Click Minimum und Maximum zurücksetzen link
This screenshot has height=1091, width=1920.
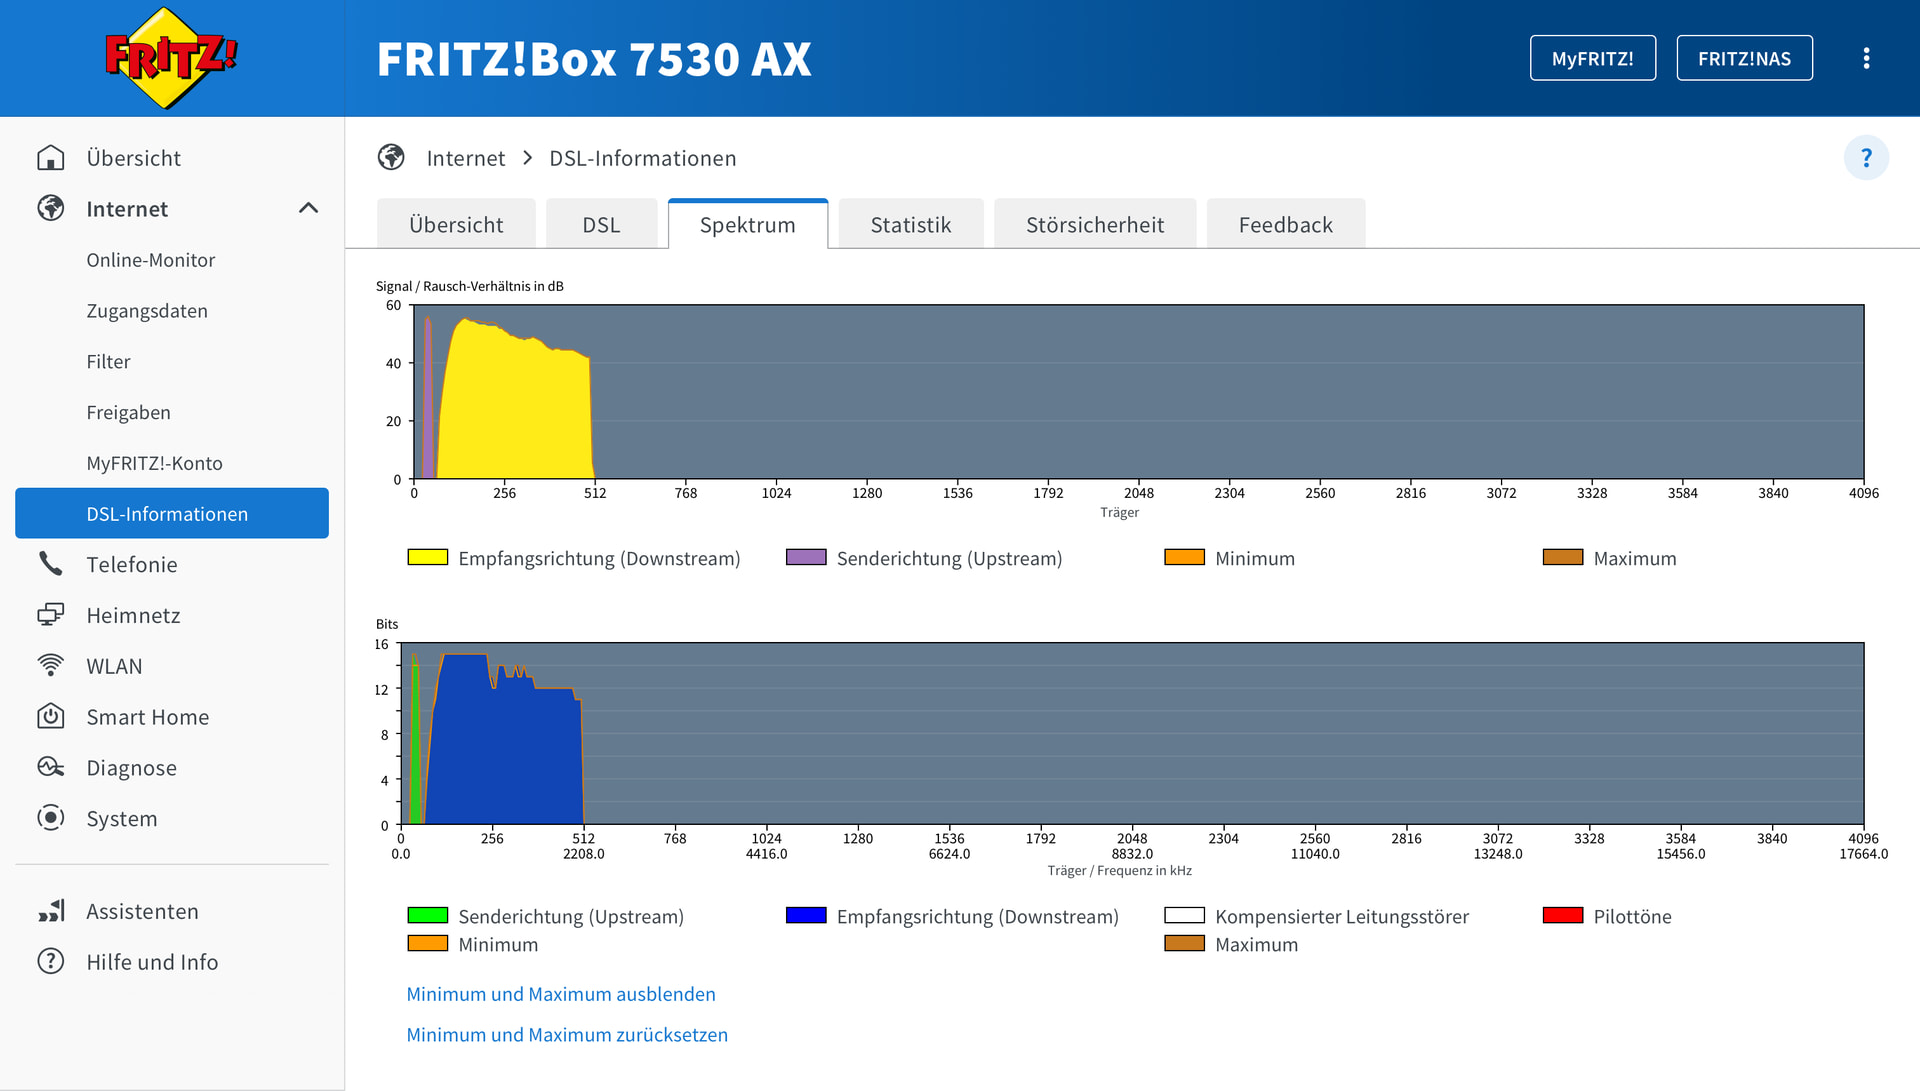(567, 1035)
